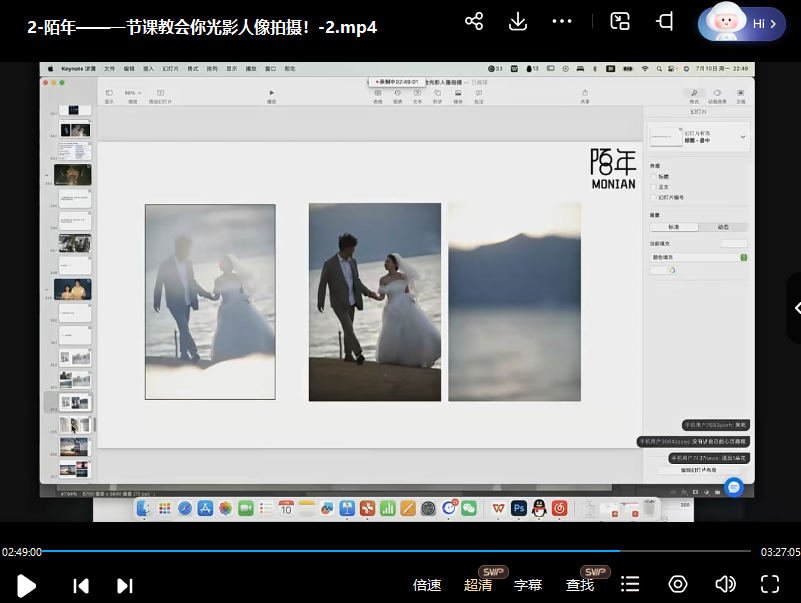Viewport: 801px width, 603px height.
Task: Open 倍速 playback speed menu
Action: (x=427, y=585)
